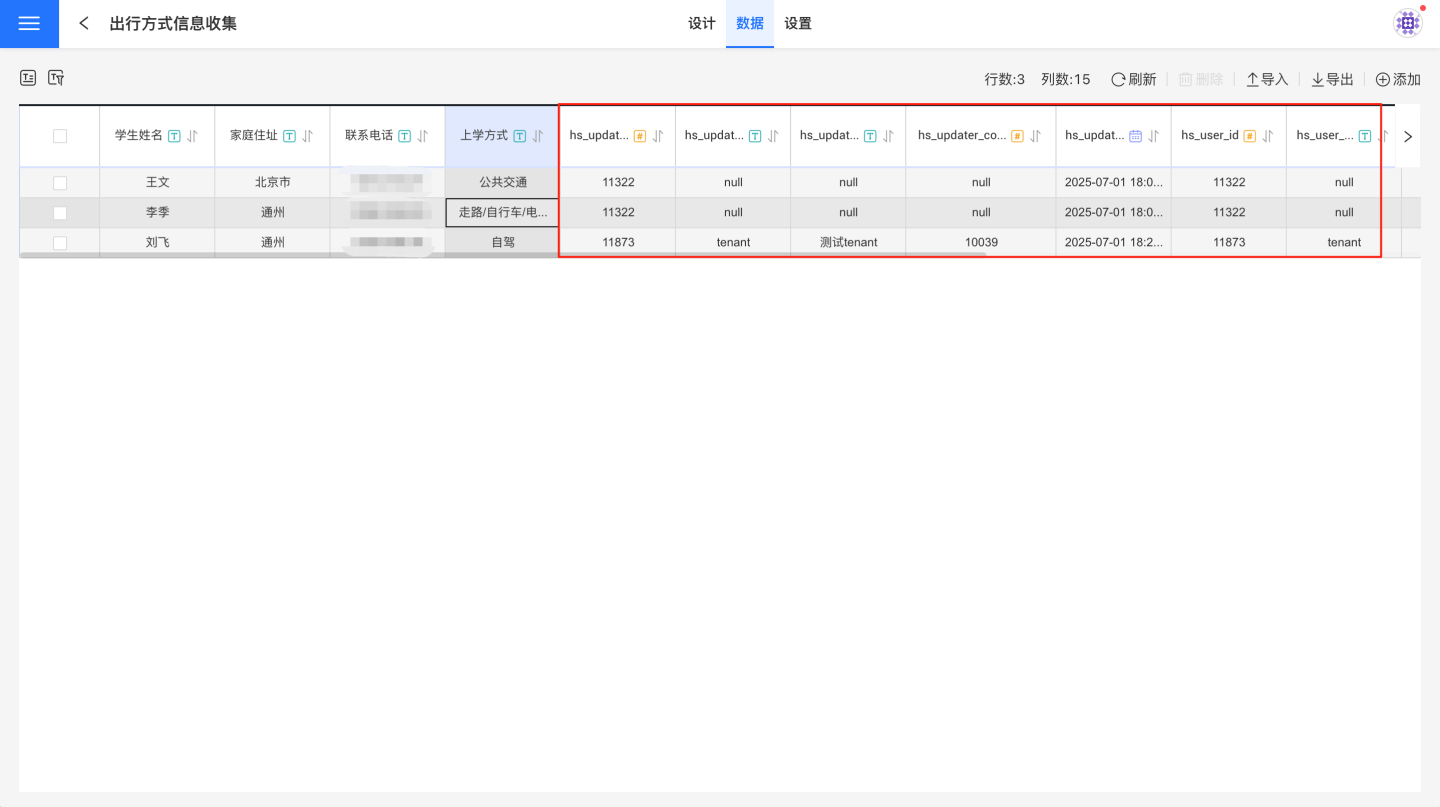Open the hamburger main menu
The width and height of the screenshot is (1440, 807).
pos(29,24)
